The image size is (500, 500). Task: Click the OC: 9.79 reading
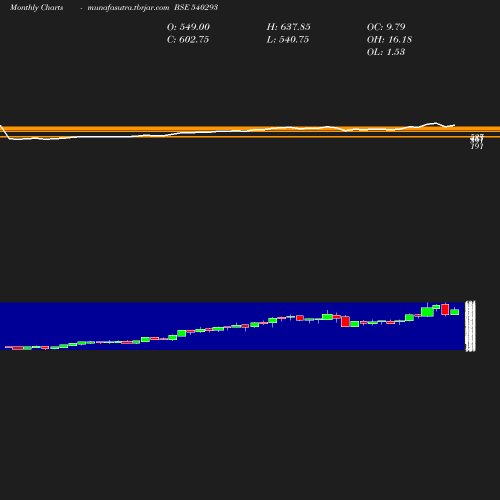tap(386, 27)
